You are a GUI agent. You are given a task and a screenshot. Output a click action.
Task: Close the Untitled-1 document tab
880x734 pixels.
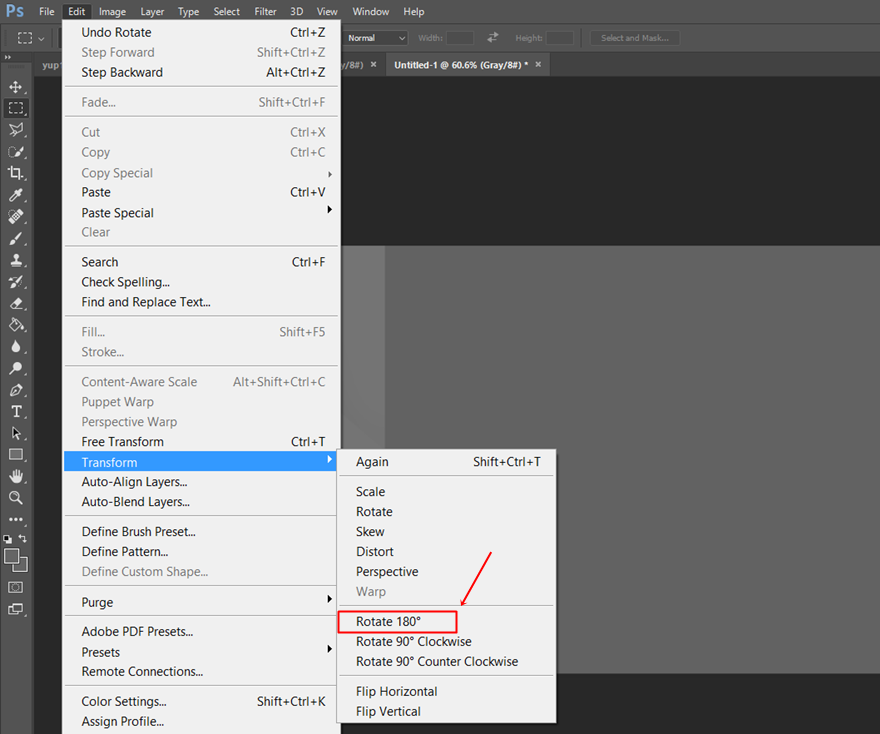538,65
